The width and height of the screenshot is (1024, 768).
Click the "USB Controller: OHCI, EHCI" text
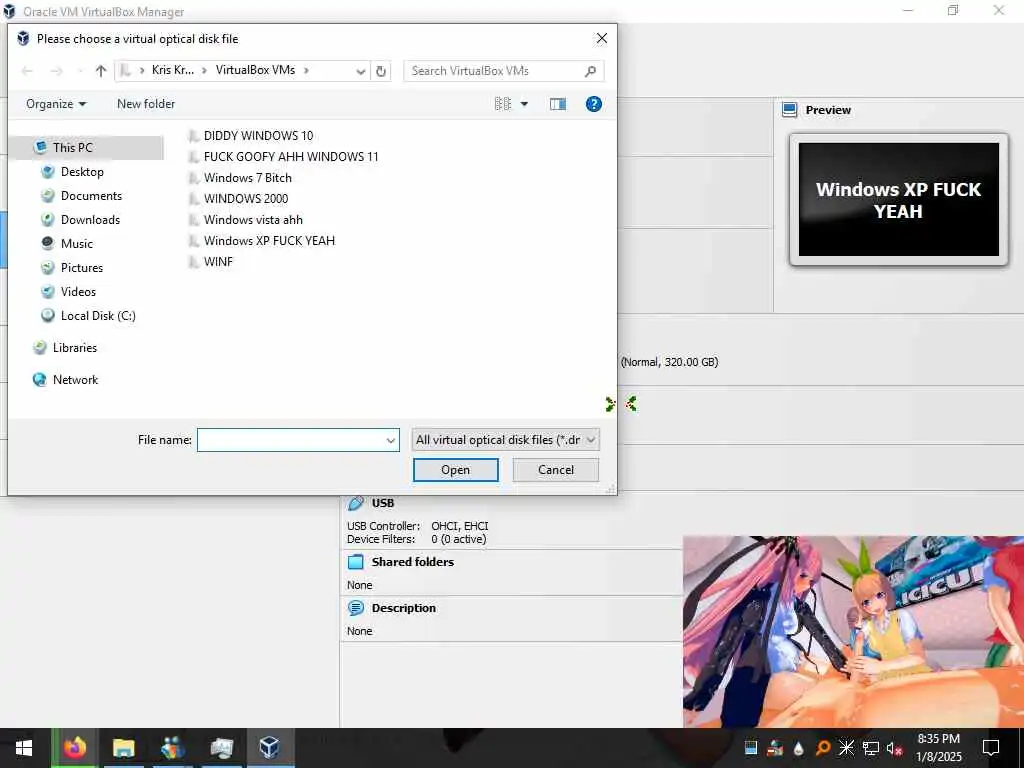pos(418,526)
